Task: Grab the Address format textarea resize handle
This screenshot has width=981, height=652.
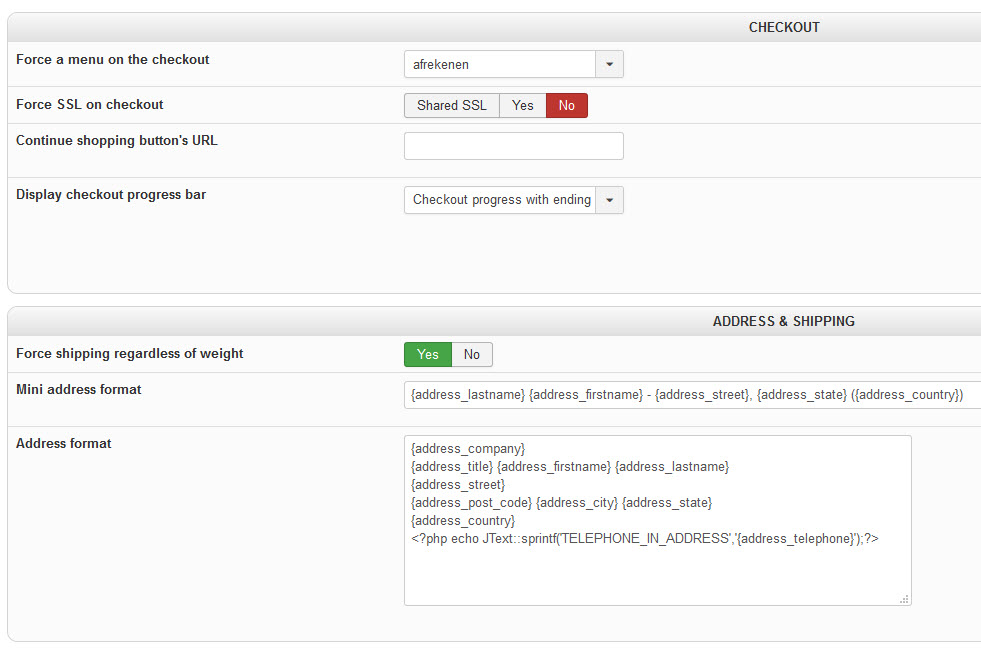Action: point(904,599)
